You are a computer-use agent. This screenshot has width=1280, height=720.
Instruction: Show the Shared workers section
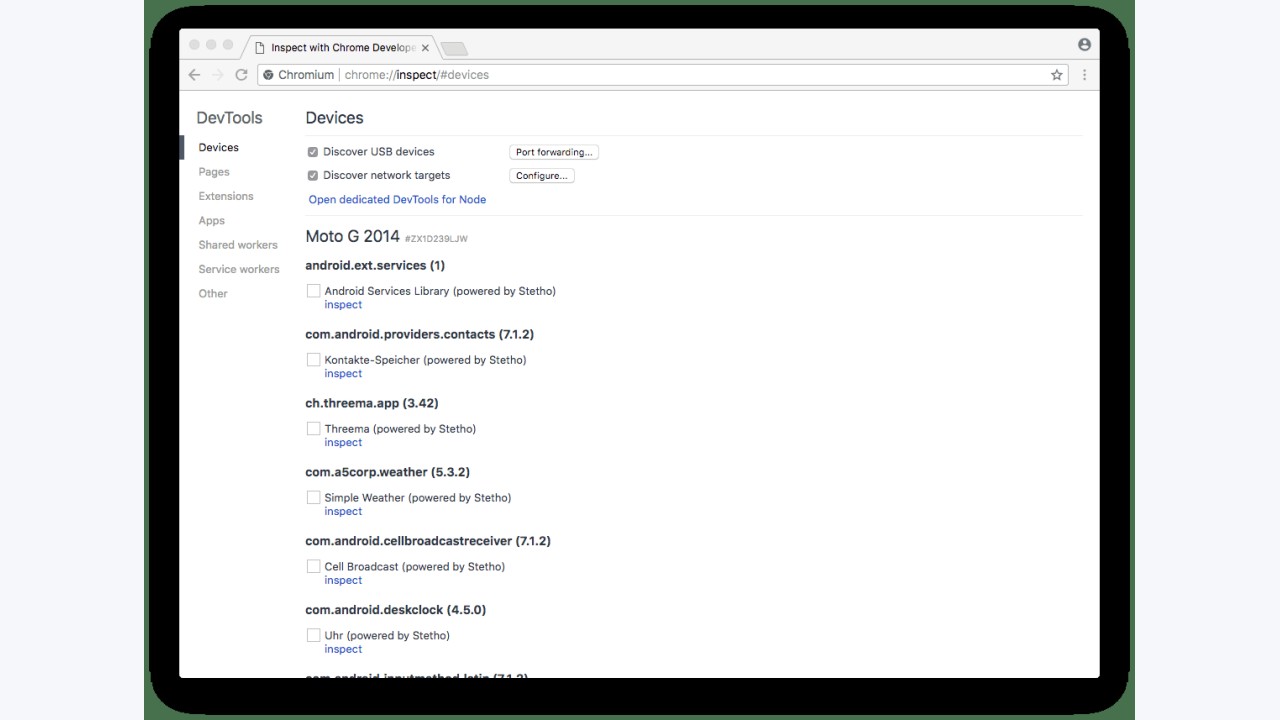[x=238, y=245]
